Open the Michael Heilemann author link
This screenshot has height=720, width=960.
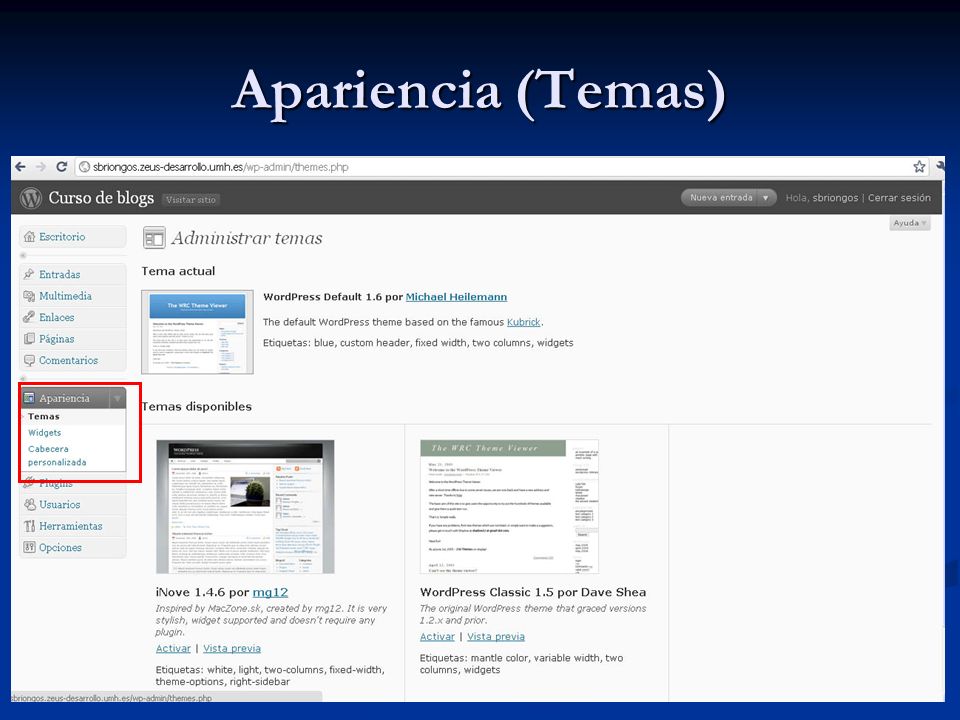pyautogui.click(x=456, y=297)
